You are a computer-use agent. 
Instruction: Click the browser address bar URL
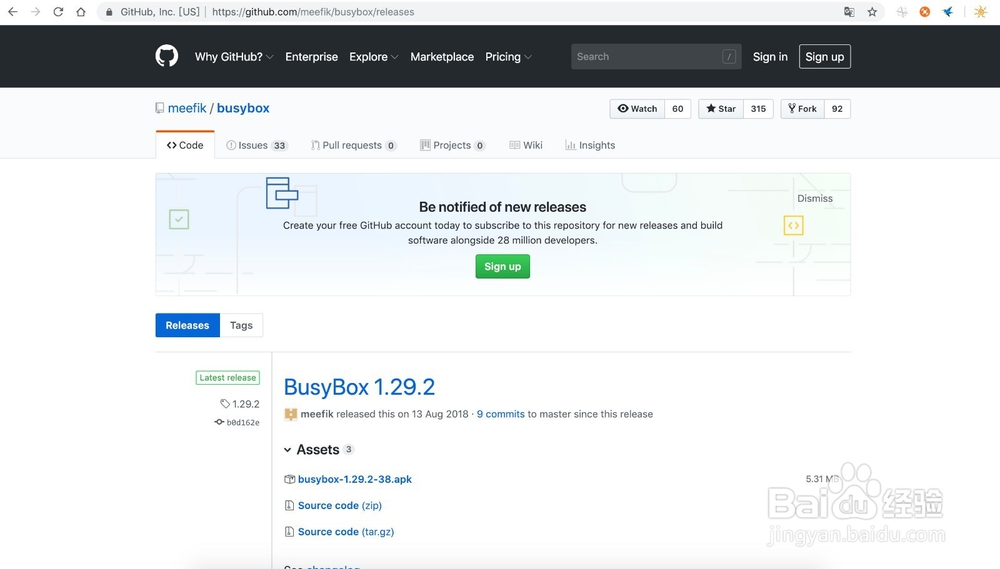coord(313,12)
